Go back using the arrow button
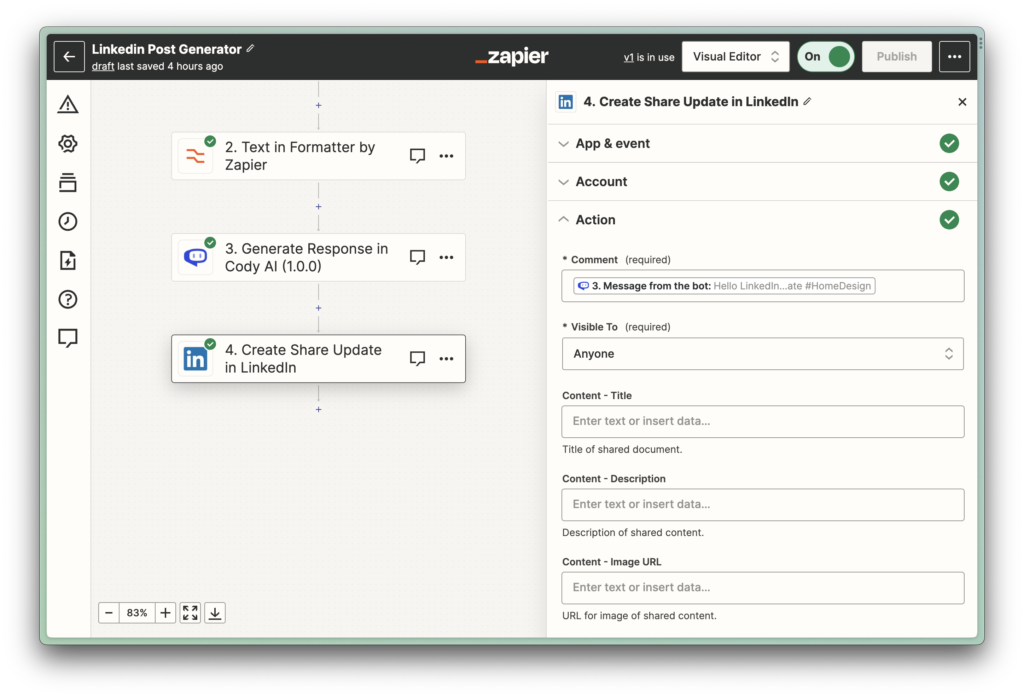The image size is (1024, 697). (x=69, y=57)
